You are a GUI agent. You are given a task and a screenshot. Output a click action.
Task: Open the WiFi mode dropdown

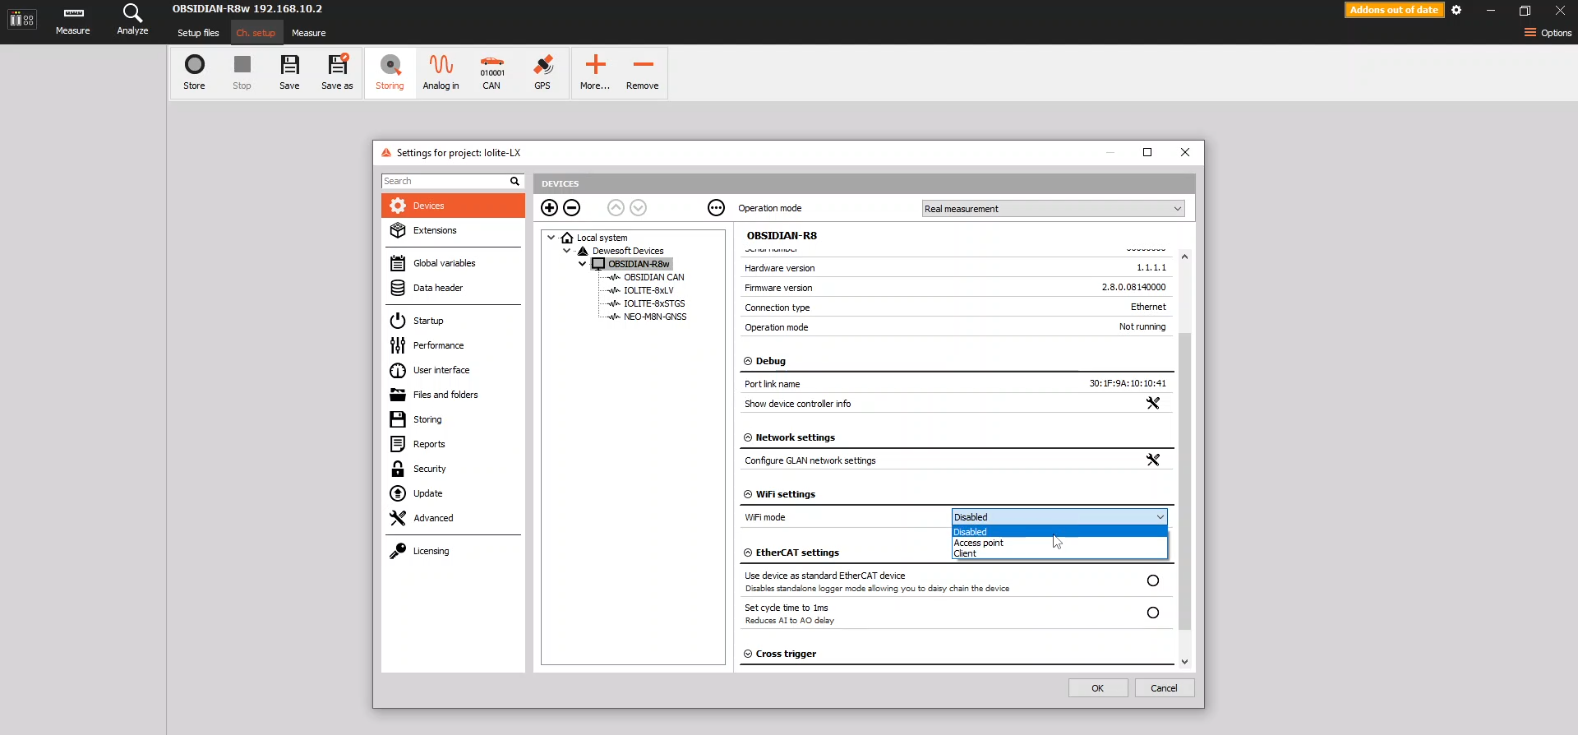click(1059, 517)
